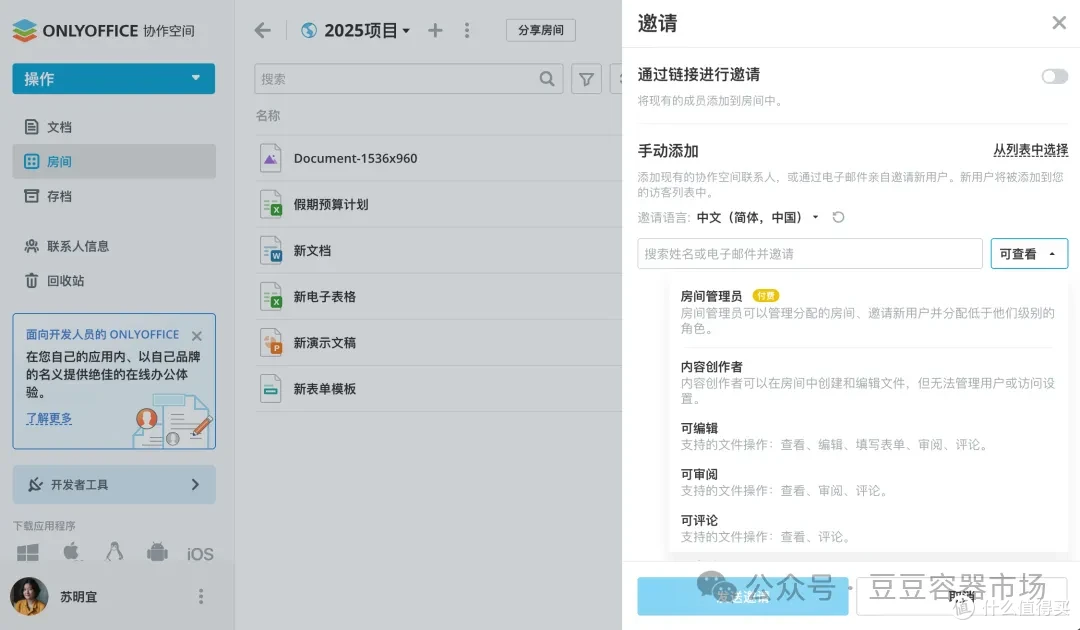1080x630 pixels.
Task: Expand the 2025项目 room title dropdown
Action: [406, 31]
